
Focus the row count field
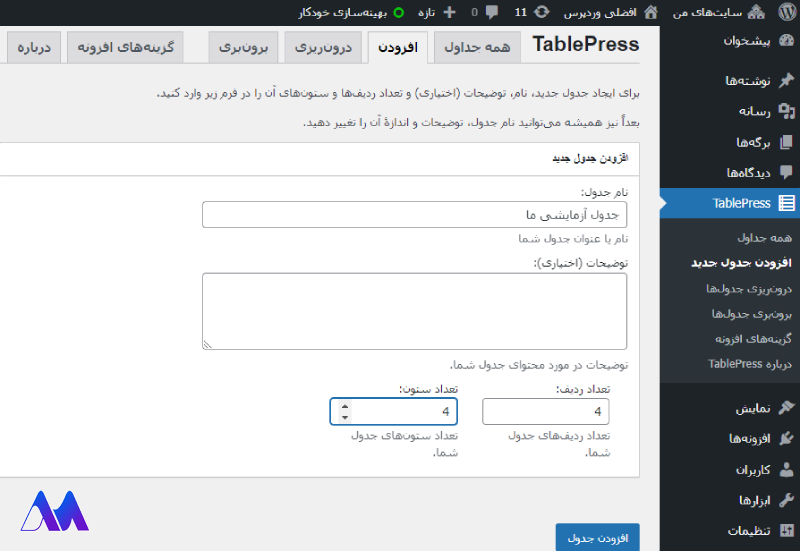546,412
